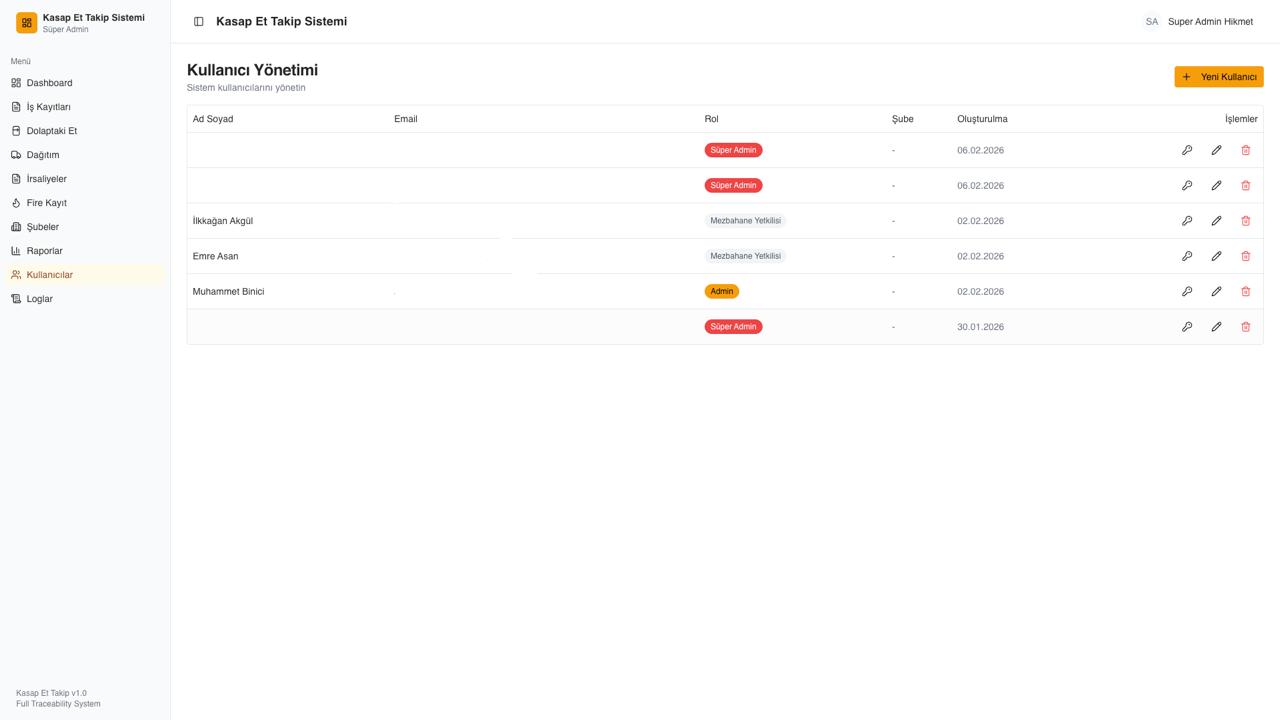Navigate to Dağıtım section

click(43, 155)
